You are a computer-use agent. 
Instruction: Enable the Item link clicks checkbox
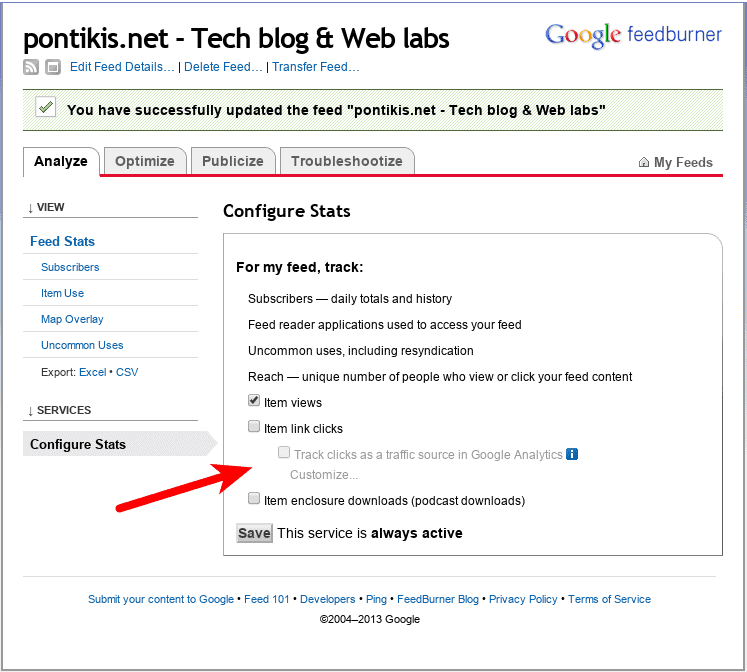pos(254,426)
